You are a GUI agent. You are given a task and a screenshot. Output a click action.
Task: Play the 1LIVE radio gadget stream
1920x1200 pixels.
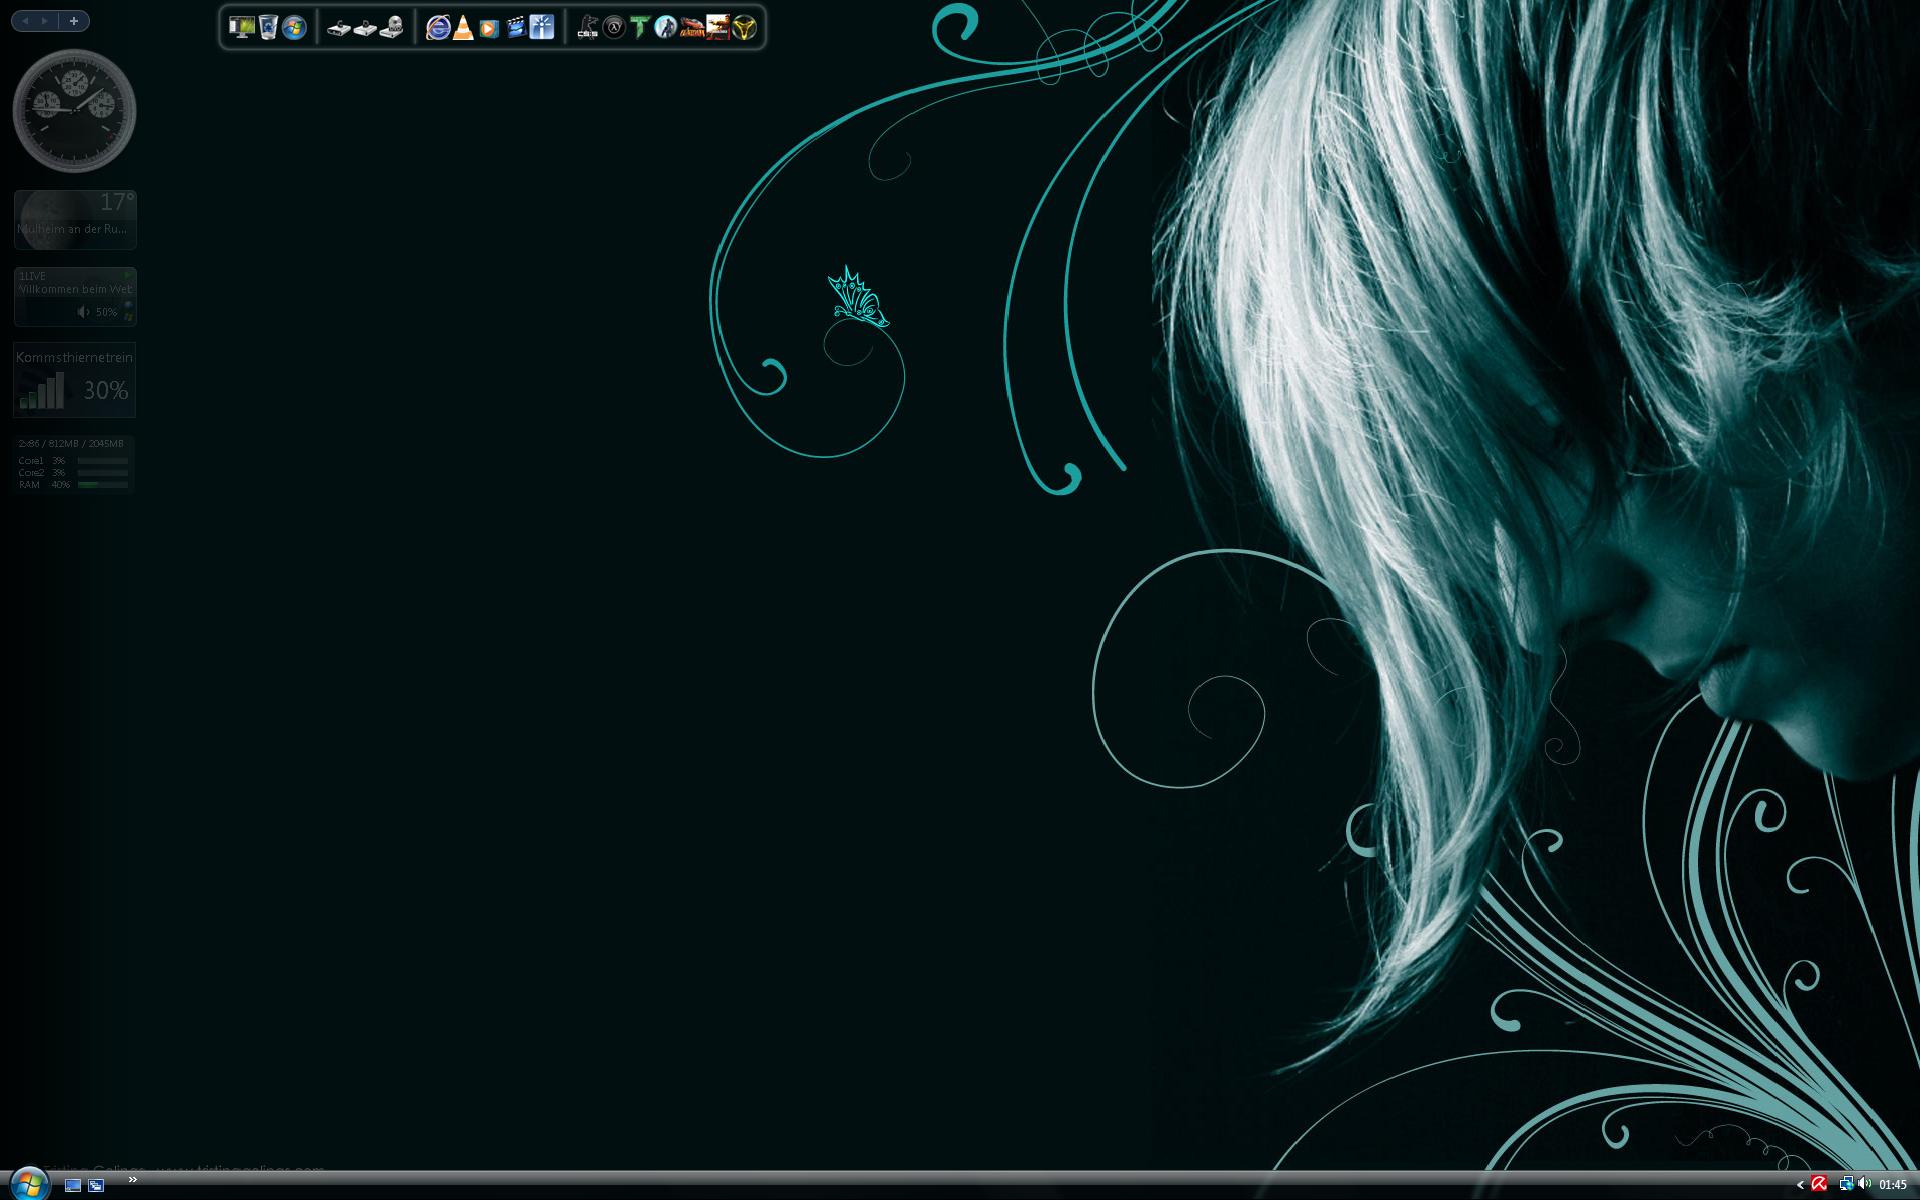(127, 275)
